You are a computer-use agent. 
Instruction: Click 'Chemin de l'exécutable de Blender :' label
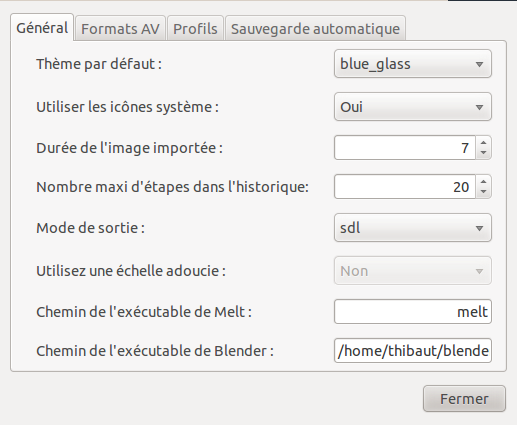[155, 351]
